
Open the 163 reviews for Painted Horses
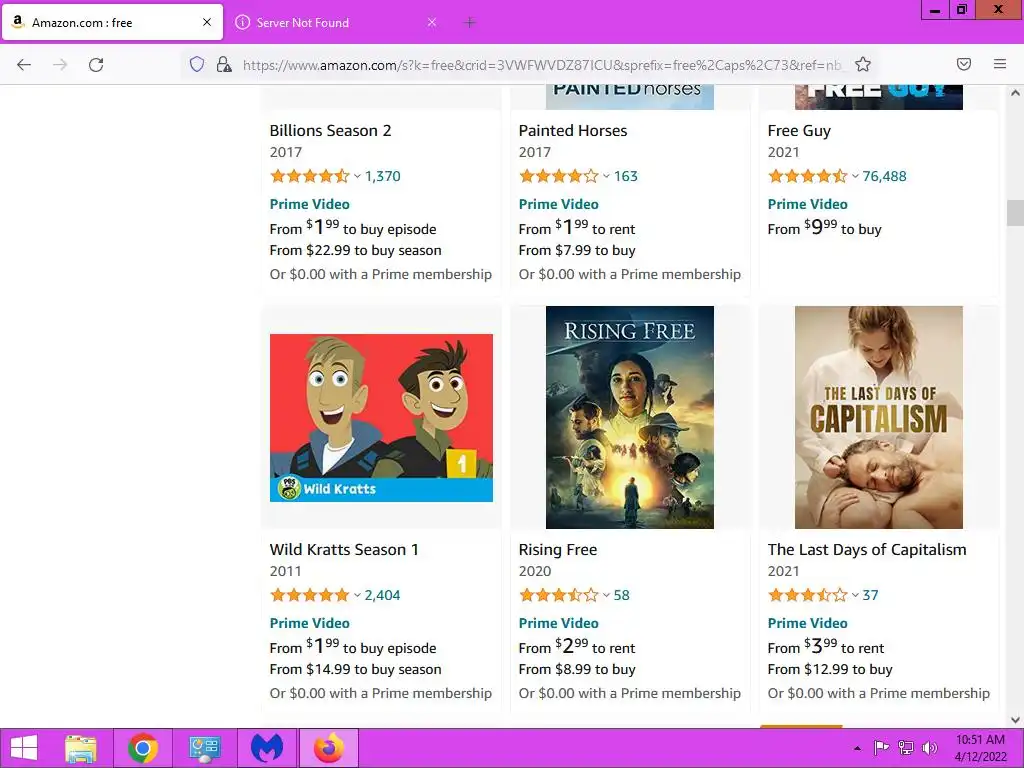(626, 176)
